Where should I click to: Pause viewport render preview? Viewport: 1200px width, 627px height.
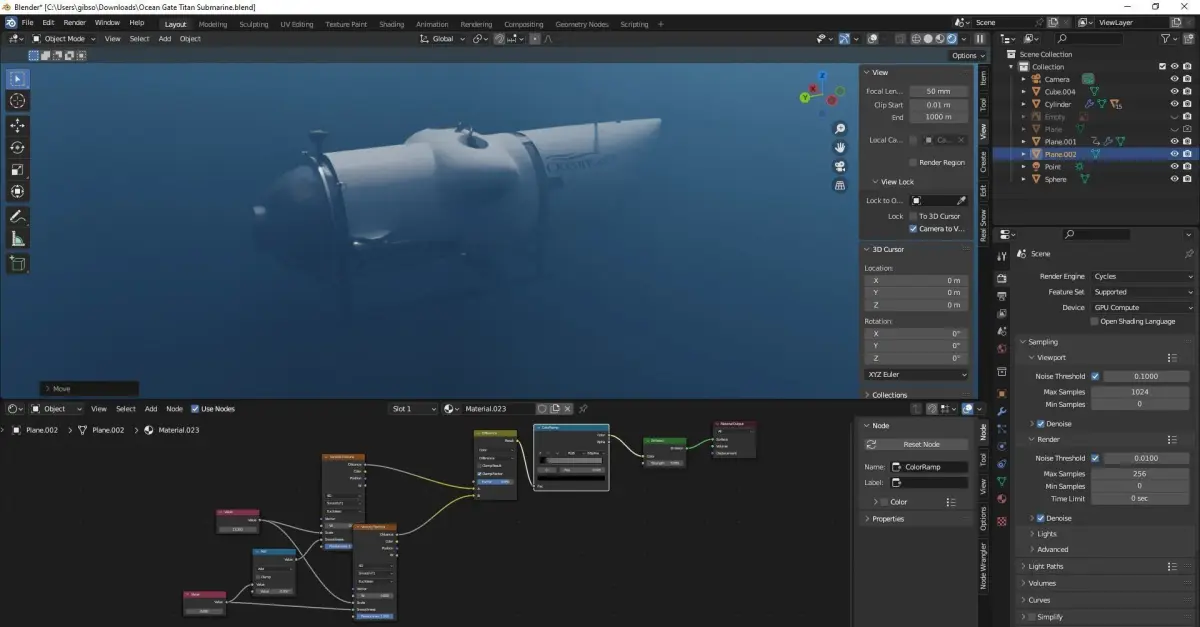tap(979, 39)
